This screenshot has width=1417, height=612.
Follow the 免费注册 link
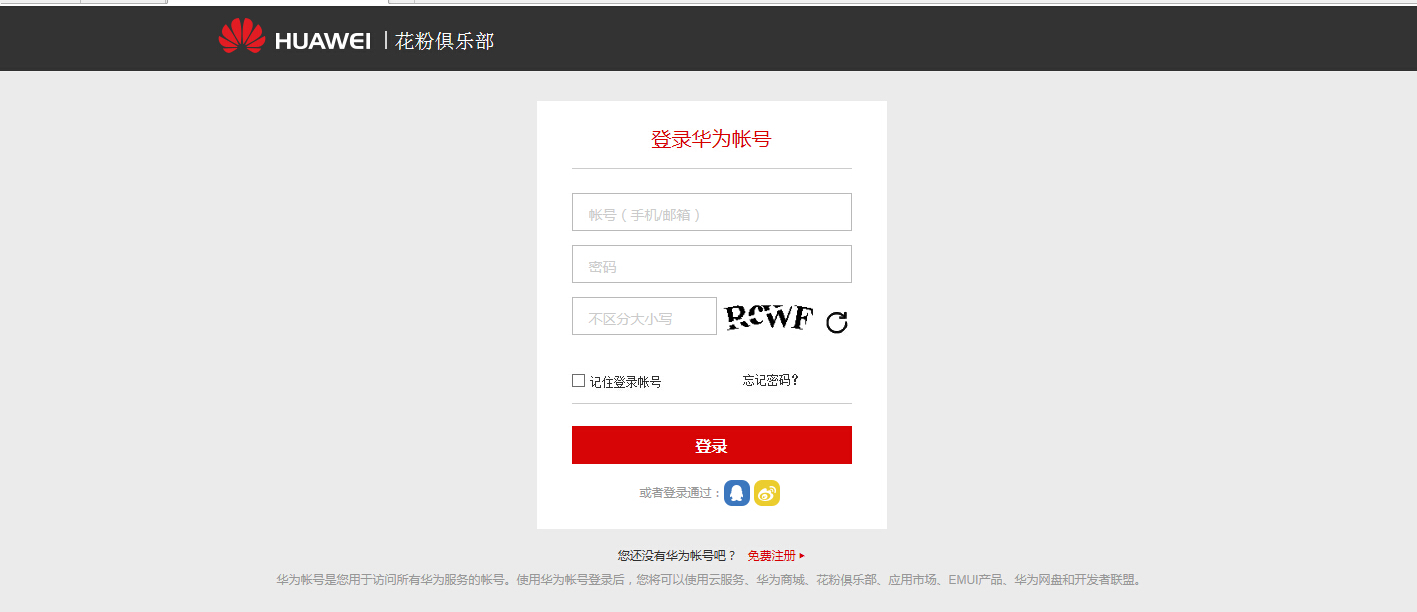tap(771, 556)
